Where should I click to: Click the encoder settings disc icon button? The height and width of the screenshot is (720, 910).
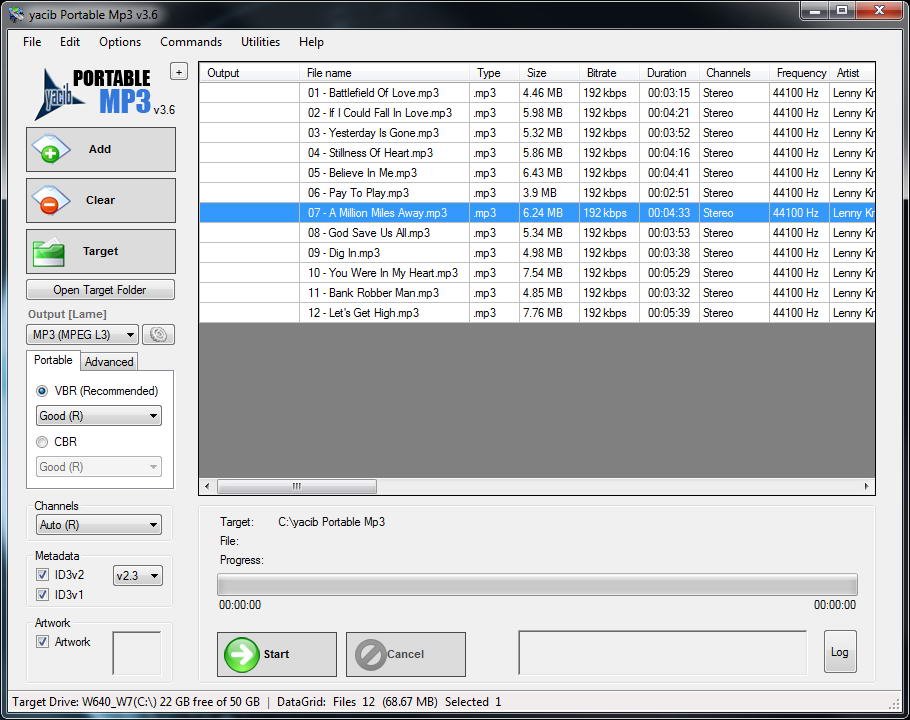[158, 335]
